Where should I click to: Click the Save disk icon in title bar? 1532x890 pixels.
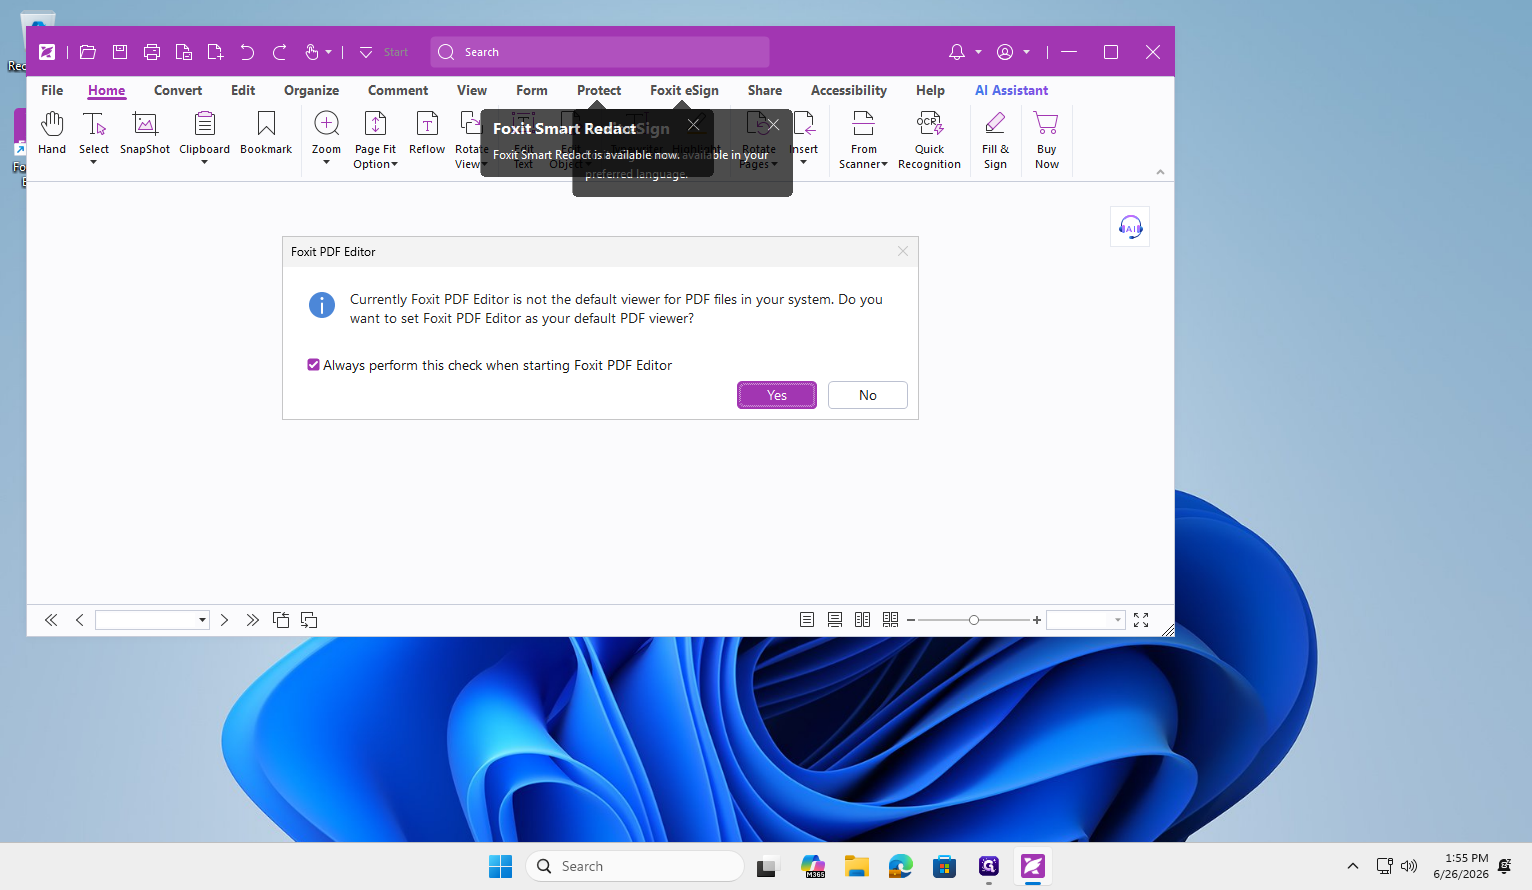tap(120, 52)
